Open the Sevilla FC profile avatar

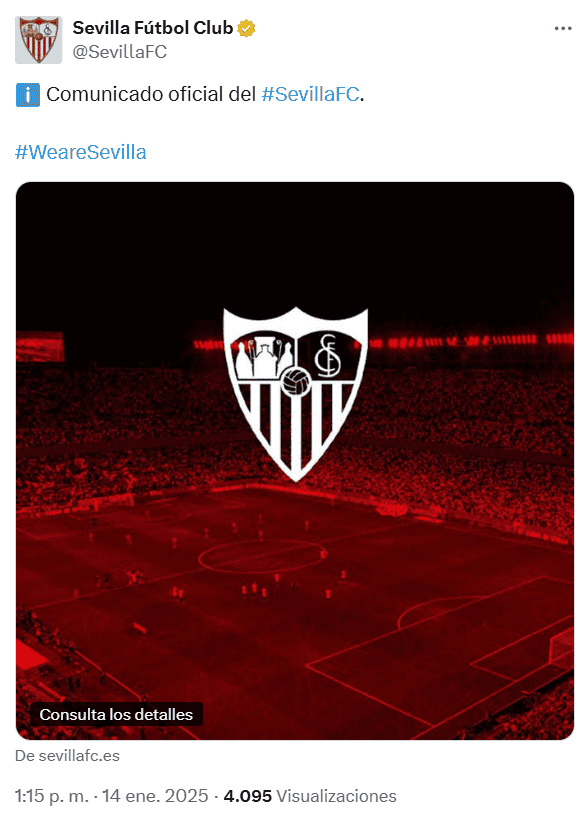(x=38, y=40)
